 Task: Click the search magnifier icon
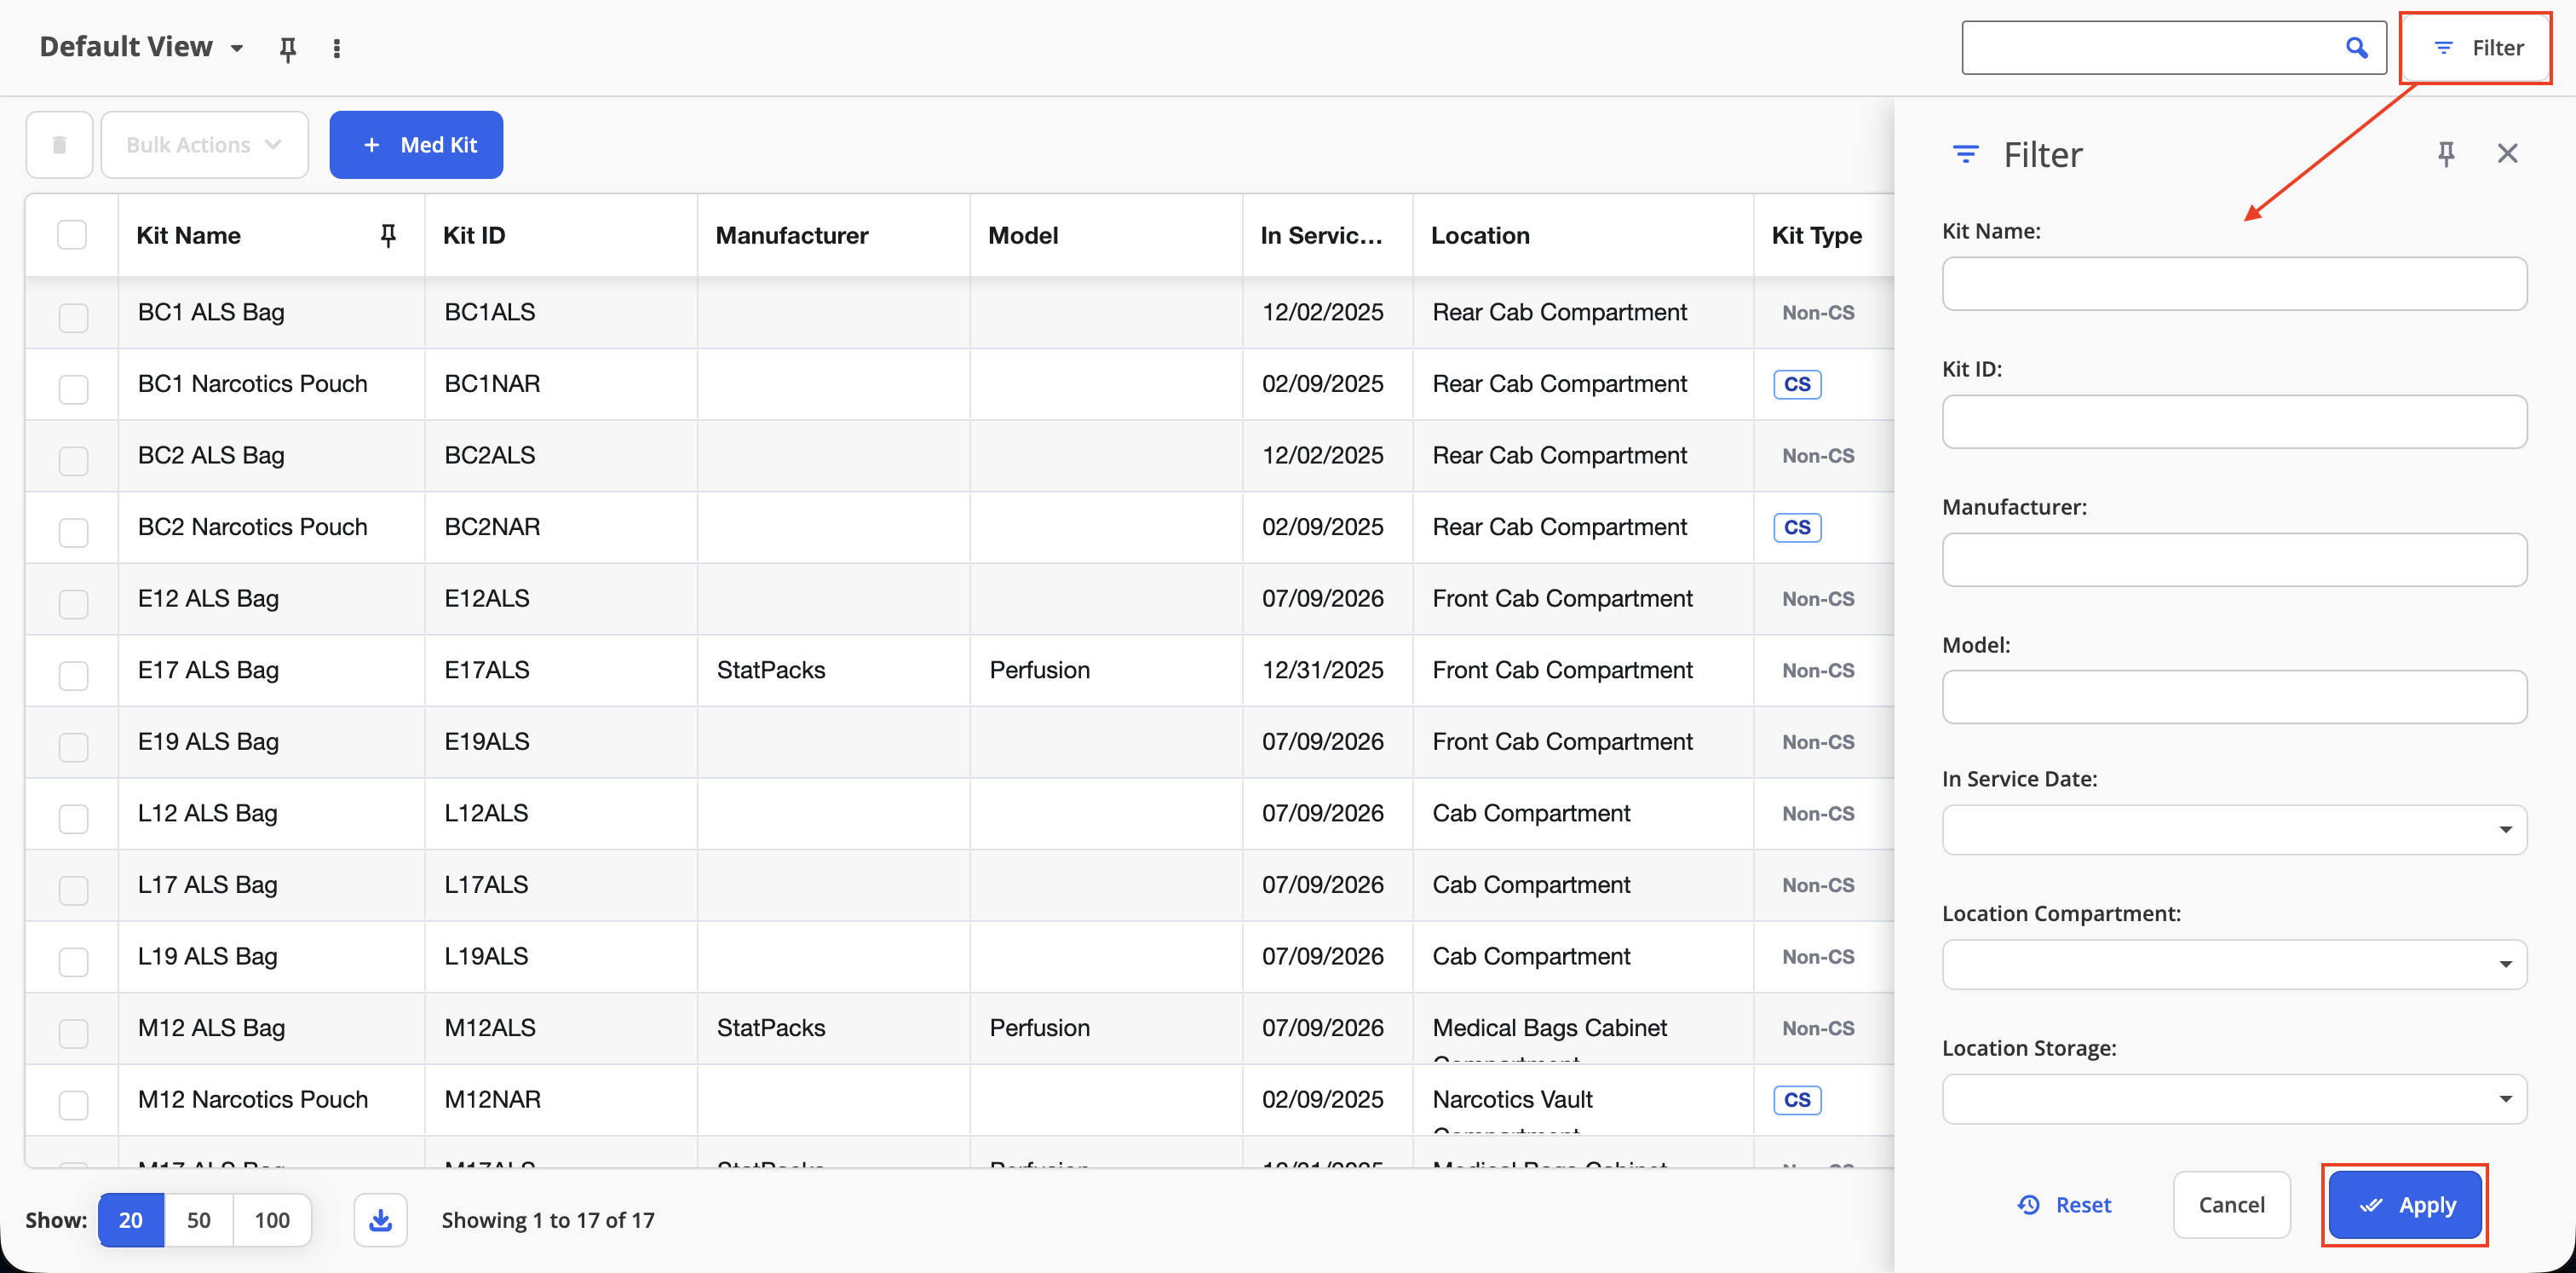click(x=2356, y=48)
